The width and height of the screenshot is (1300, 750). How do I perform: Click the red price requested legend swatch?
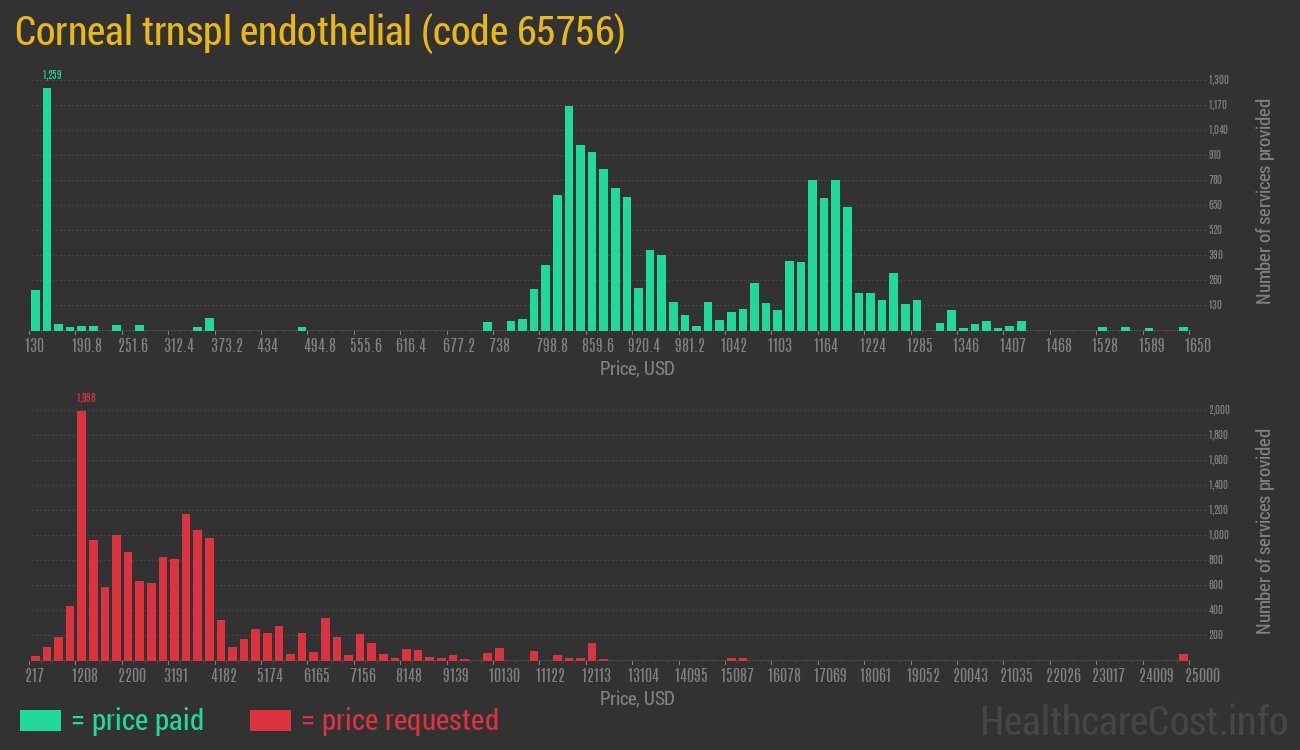[270, 720]
